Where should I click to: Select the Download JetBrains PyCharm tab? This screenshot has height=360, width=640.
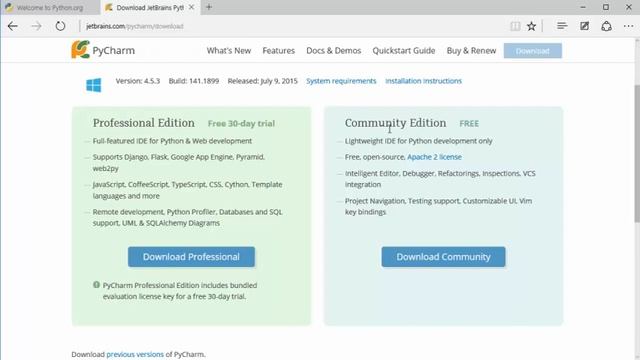[149, 7]
